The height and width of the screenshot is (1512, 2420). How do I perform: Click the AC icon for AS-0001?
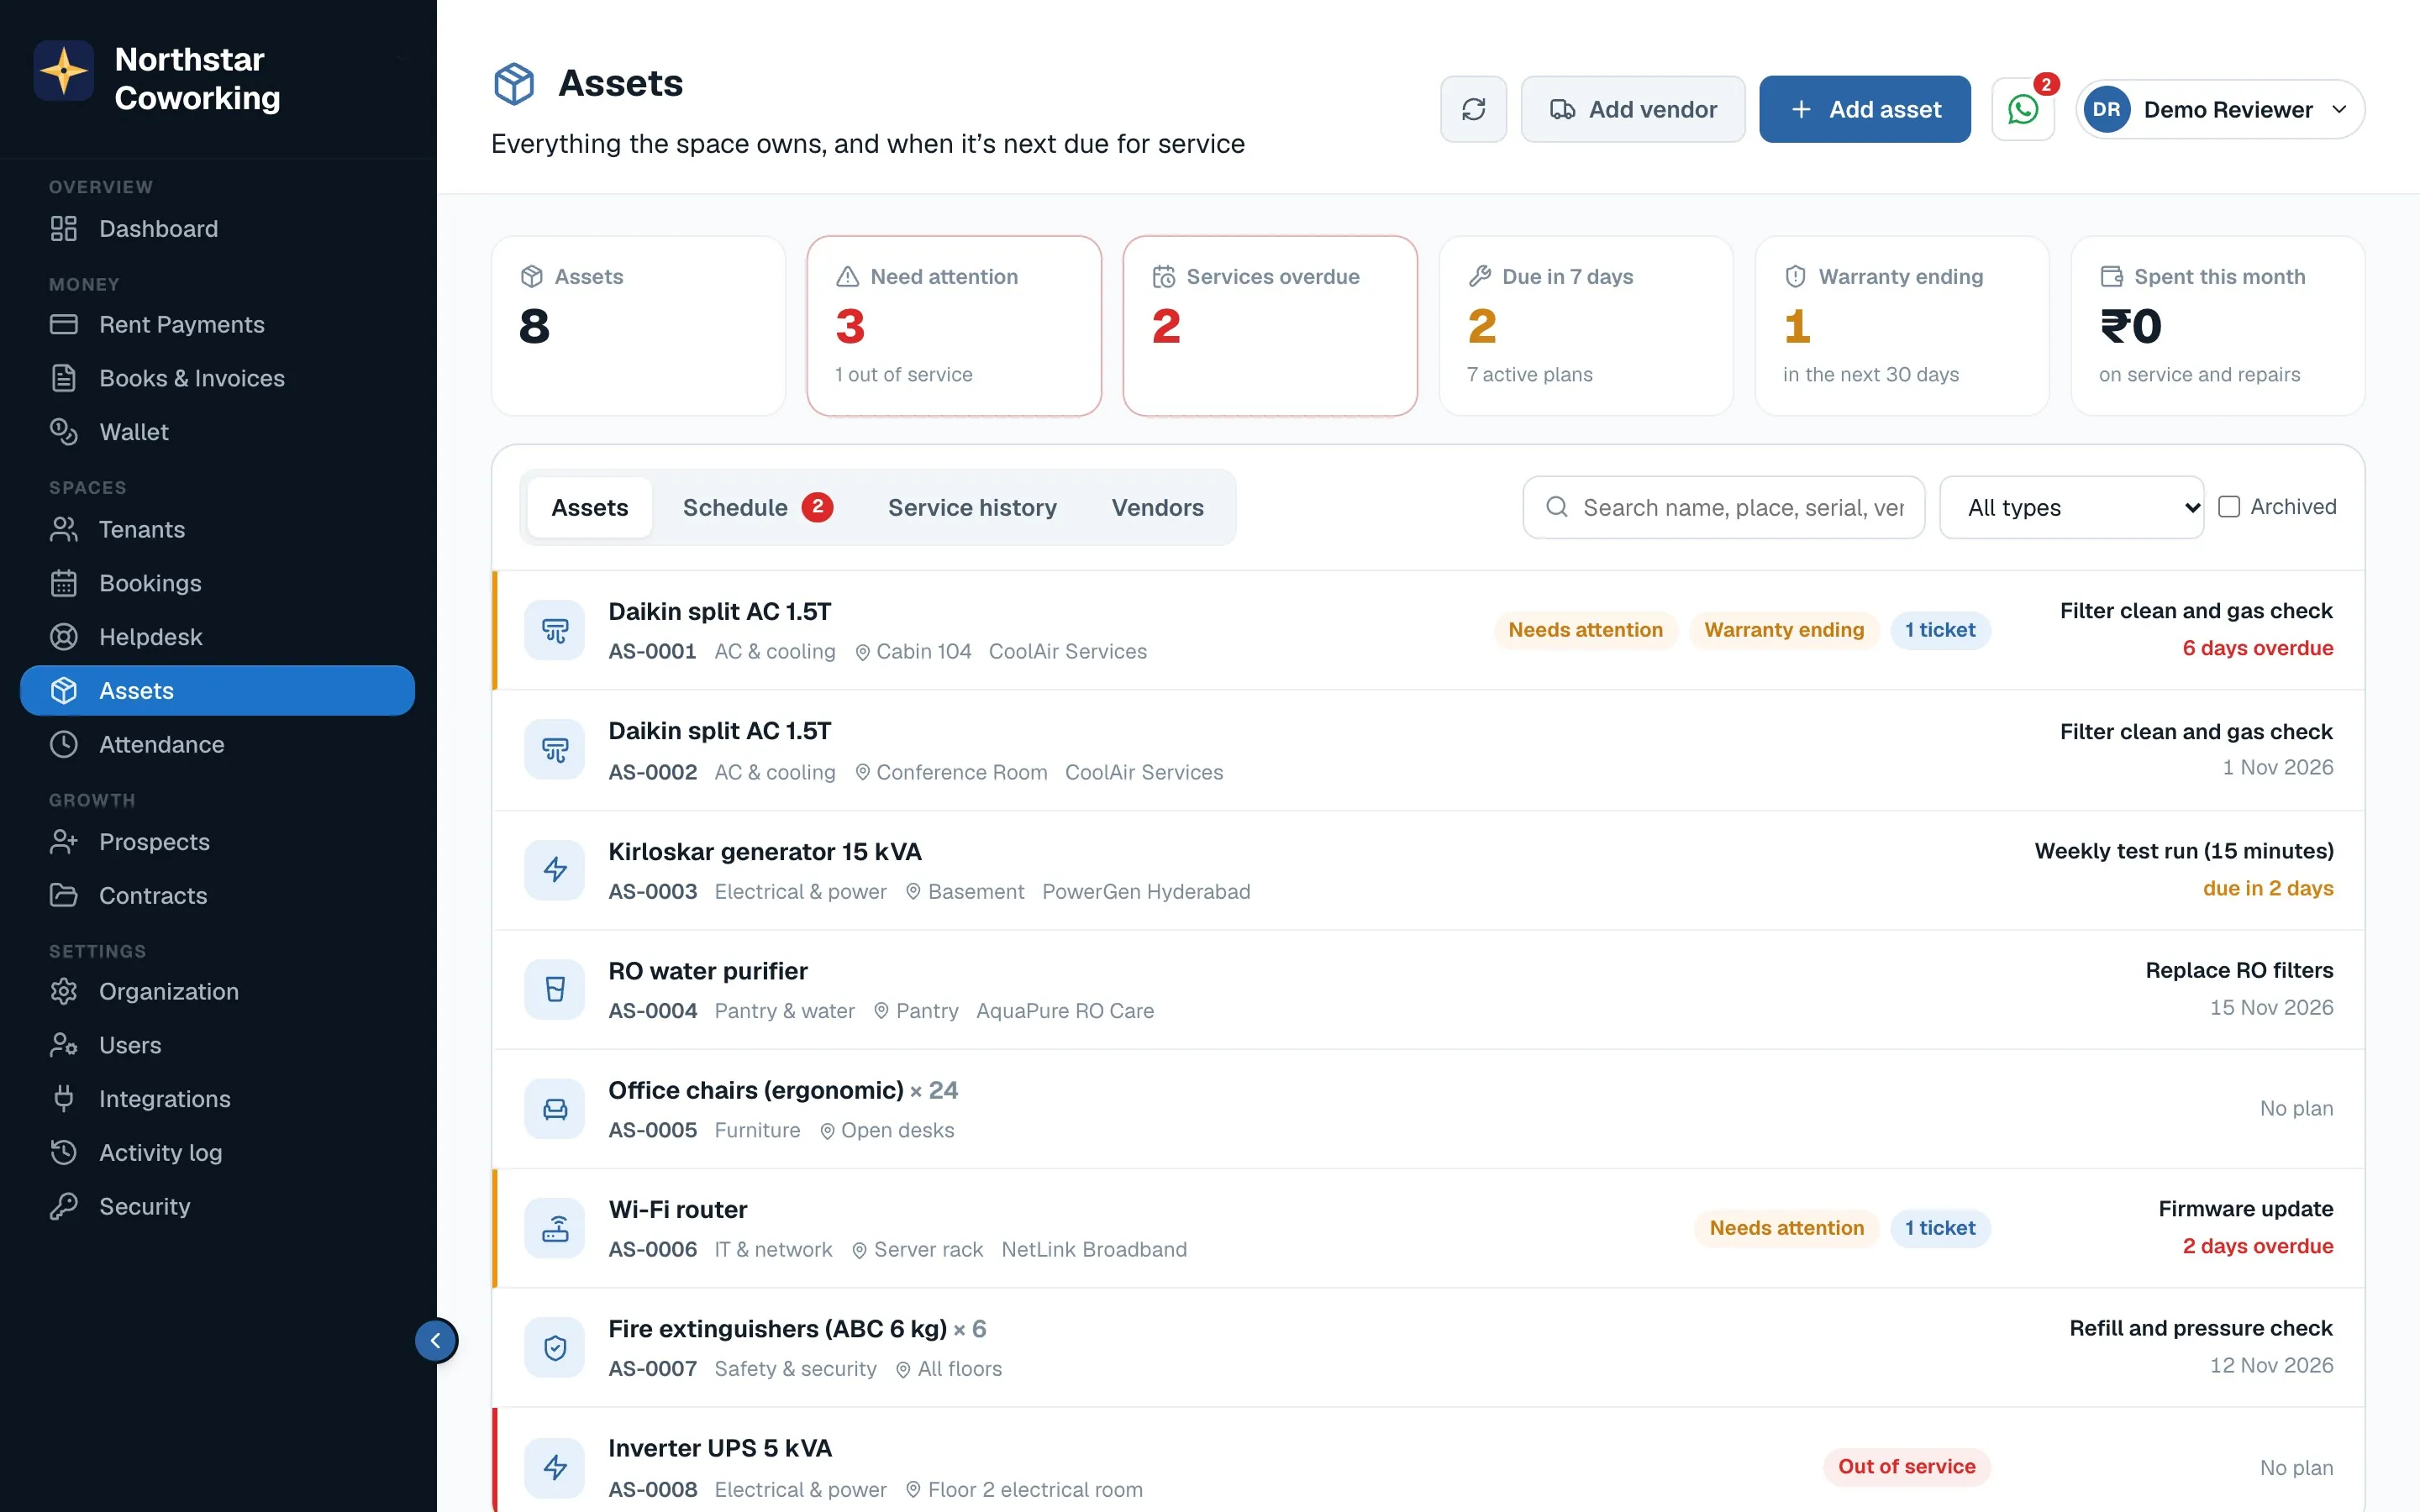[555, 630]
